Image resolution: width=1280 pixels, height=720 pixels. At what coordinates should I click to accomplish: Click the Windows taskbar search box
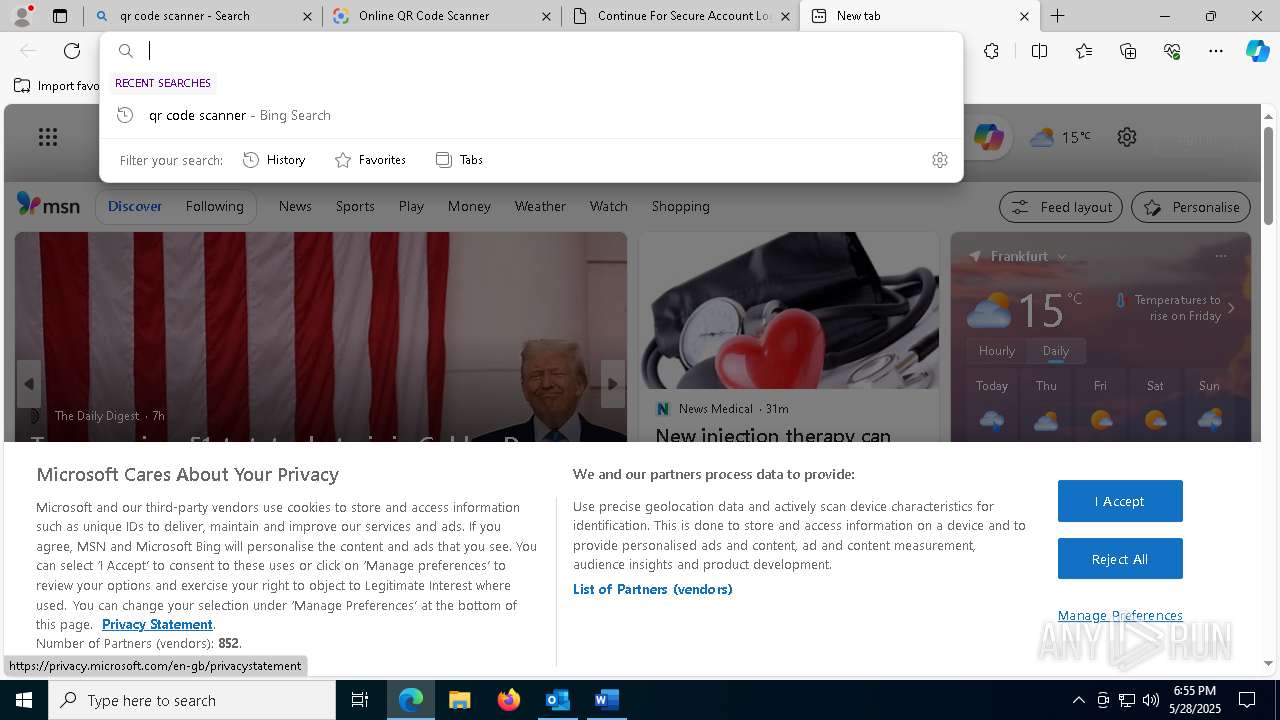[x=192, y=700]
